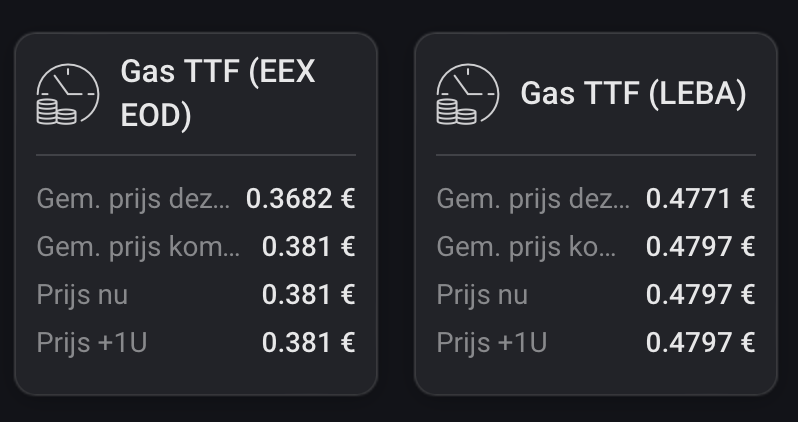Click 'Prijs nu' label in EEX EOD card
This screenshot has height=422, width=798.
click(82, 295)
